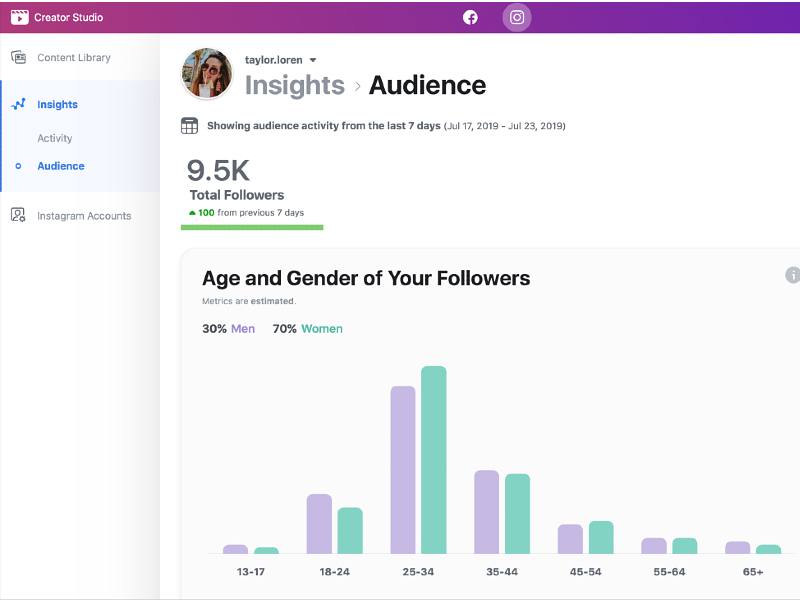
Task: Expand the taylor.loren account dropdown arrow
Action: tap(313, 60)
